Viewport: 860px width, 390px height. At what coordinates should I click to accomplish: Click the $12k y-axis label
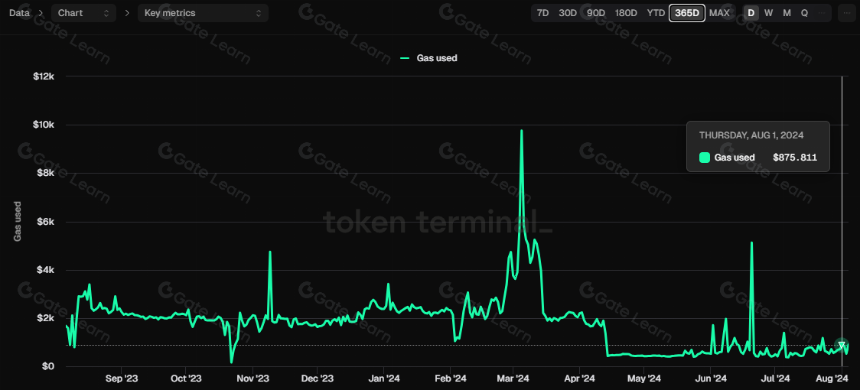tap(43, 76)
